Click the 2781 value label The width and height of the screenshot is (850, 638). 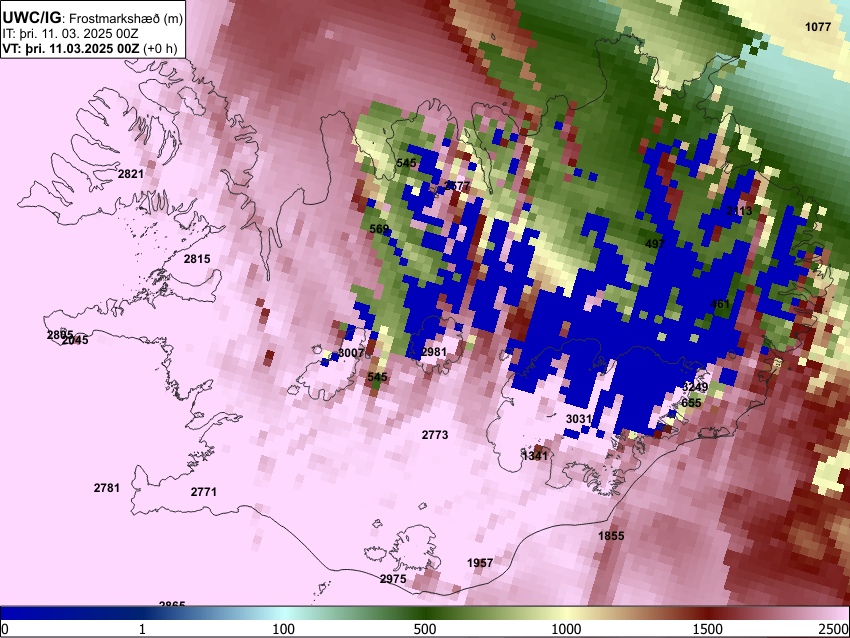107,487
